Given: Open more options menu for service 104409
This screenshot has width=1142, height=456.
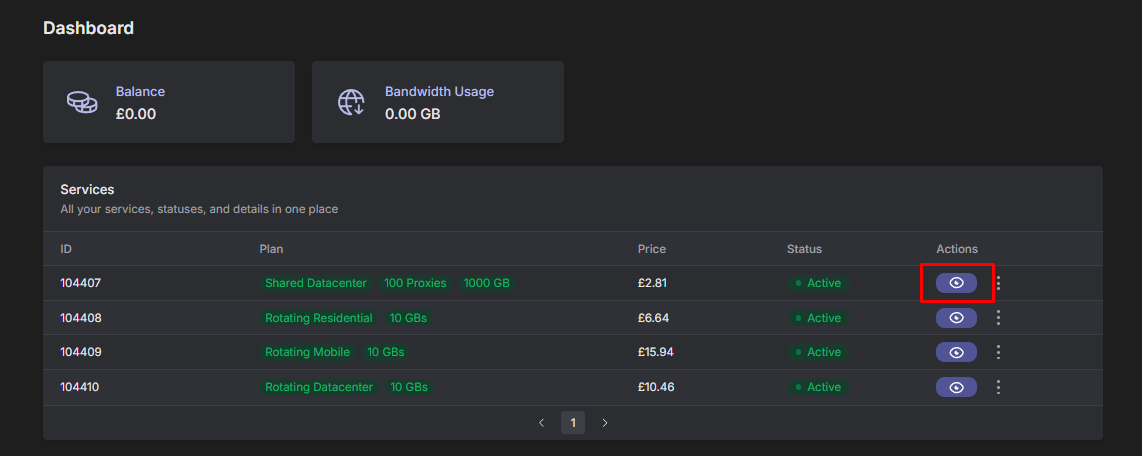Looking at the screenshot, I should tap(999, 352).
